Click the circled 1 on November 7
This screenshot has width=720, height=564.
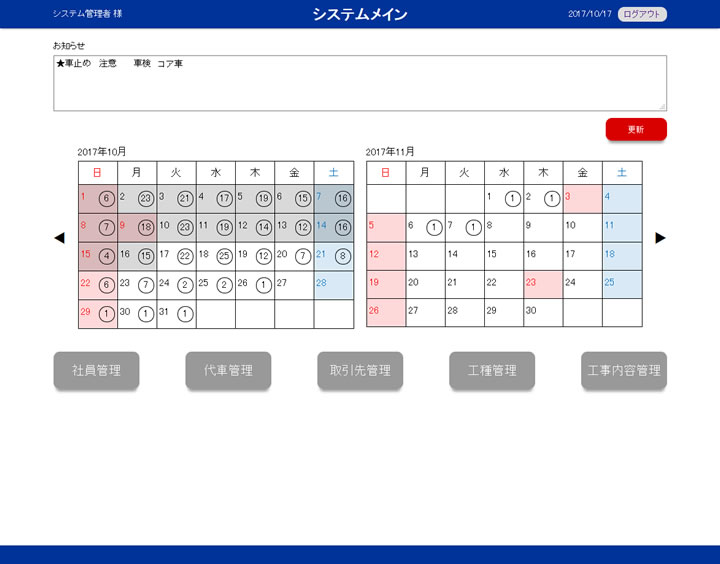(x=473, y=228)
